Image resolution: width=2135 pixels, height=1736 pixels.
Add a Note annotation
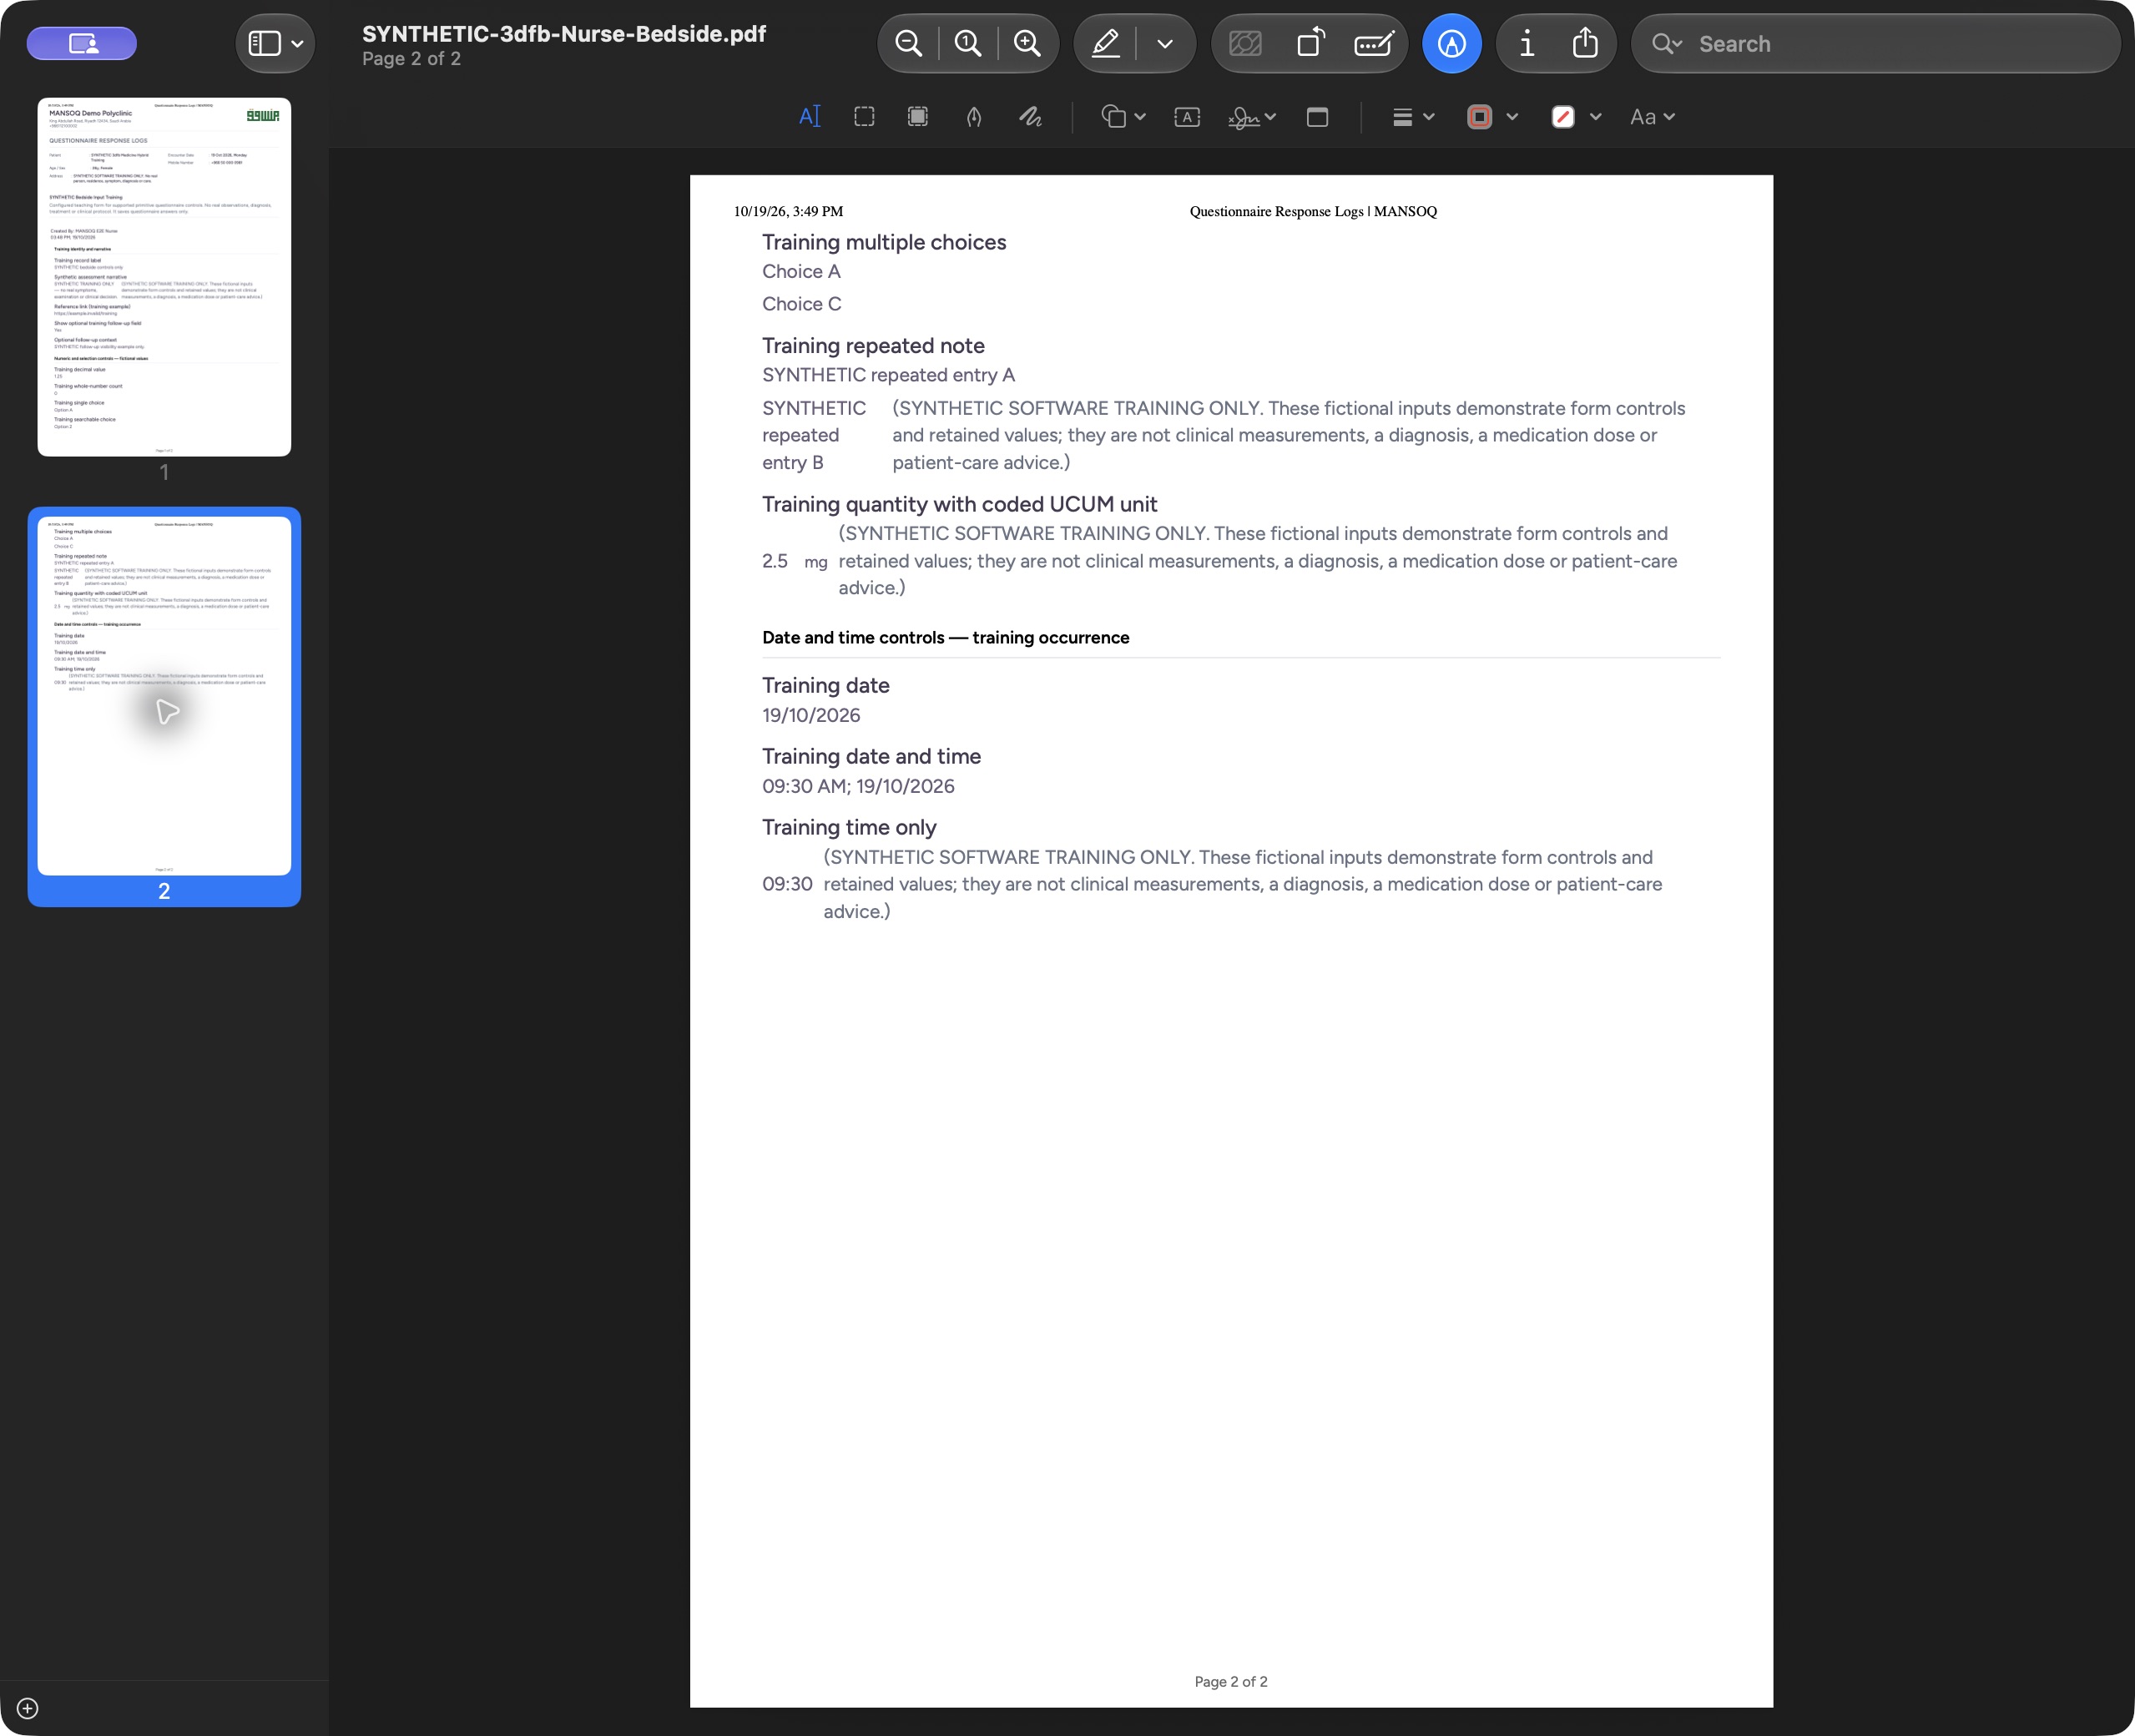coord(1317,117)
